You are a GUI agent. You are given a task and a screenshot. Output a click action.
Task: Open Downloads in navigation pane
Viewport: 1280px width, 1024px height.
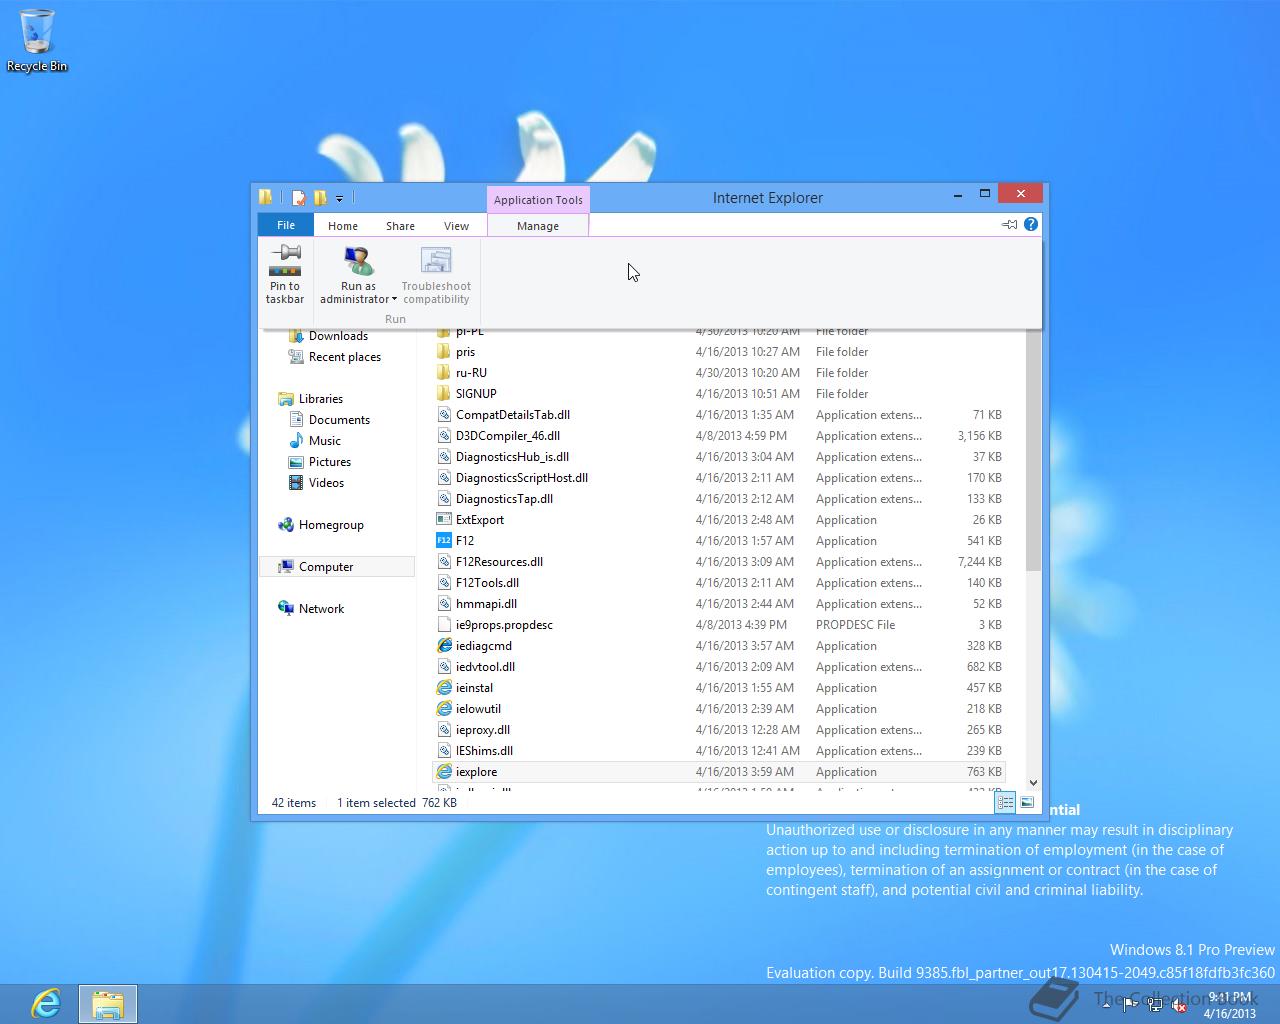point(338,336)
